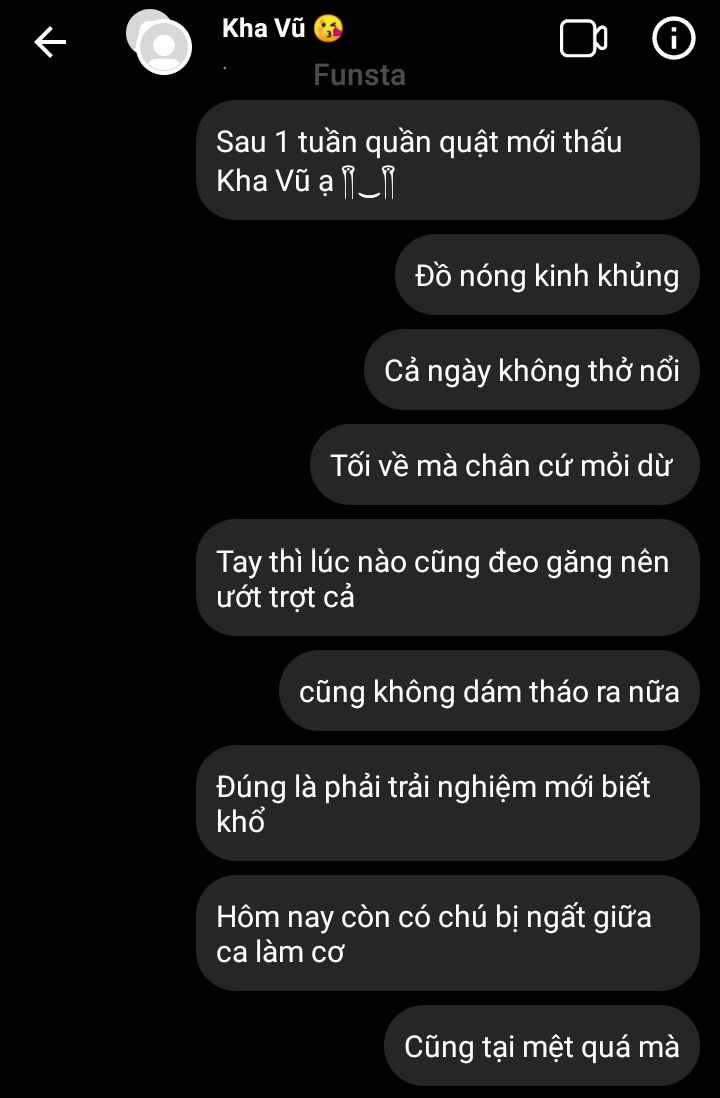This screenshot has height=1098, width=720.
Task: Tap message "Tay thì lúc nào cũng đeo găng"
Action: click(448, 578)
